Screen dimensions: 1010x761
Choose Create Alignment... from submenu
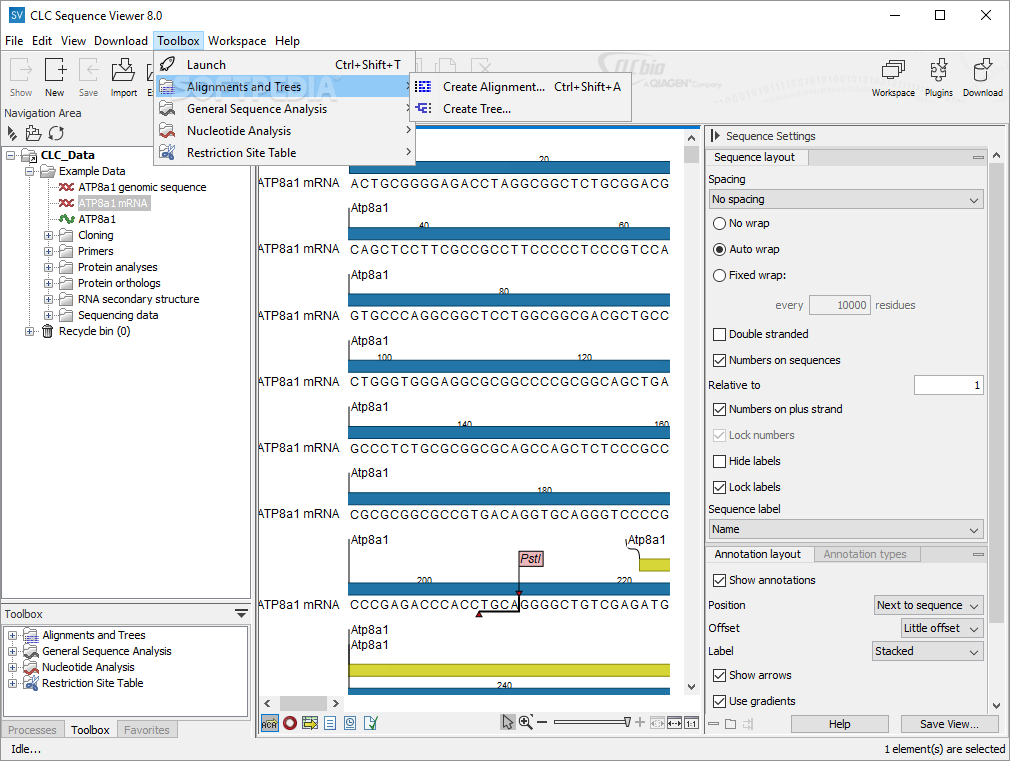click(520, 87)
